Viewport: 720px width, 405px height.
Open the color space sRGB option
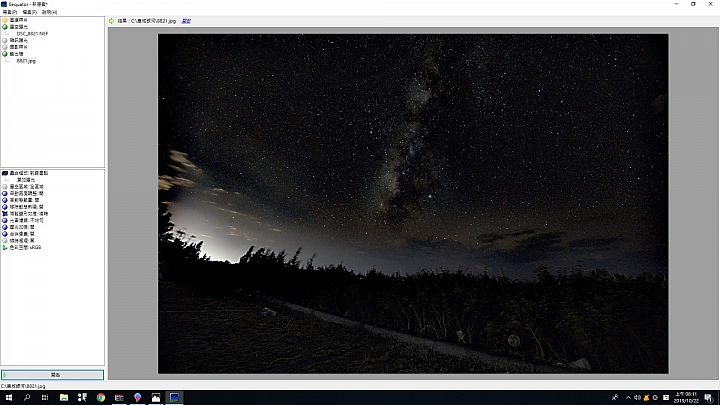[x=22, y=248]
